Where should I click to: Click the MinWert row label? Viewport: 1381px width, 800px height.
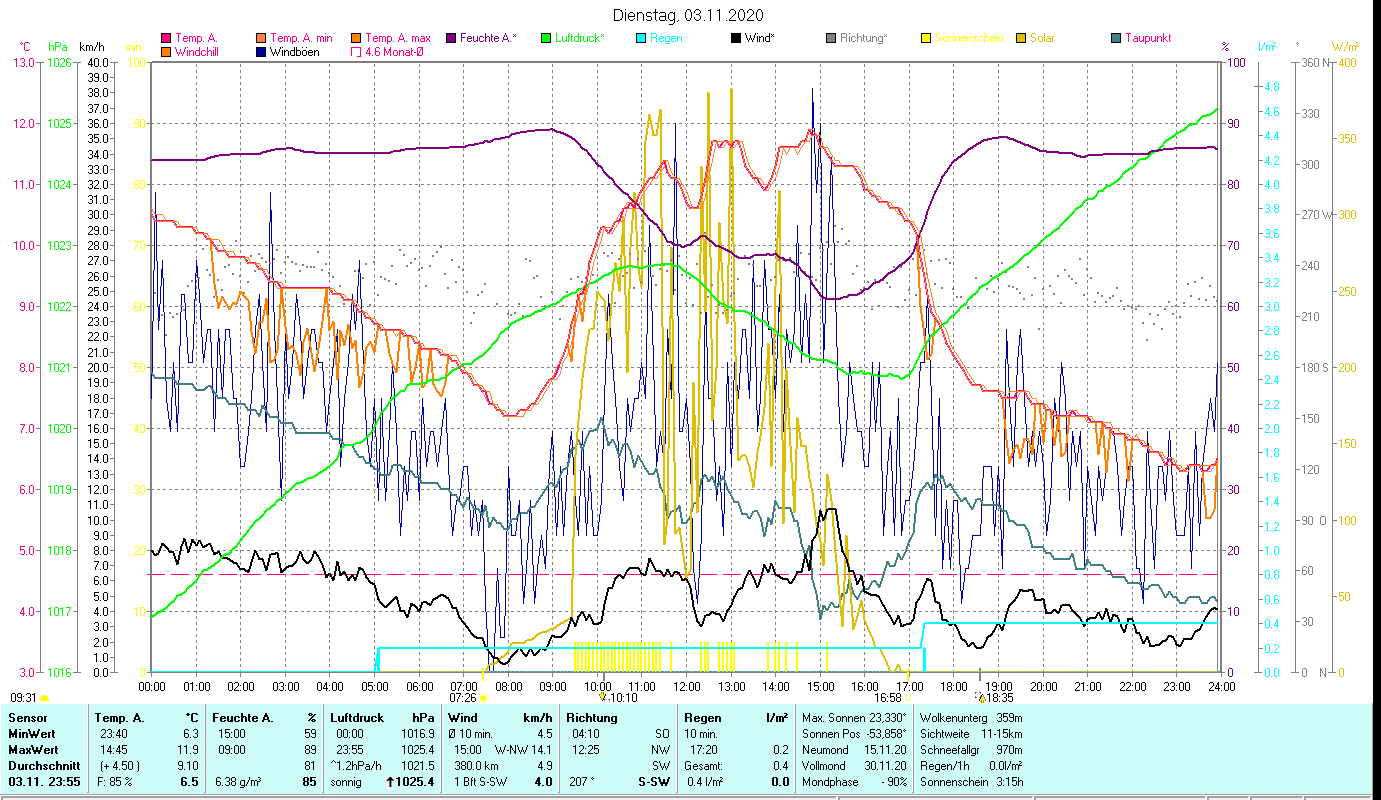click(32, 734)
